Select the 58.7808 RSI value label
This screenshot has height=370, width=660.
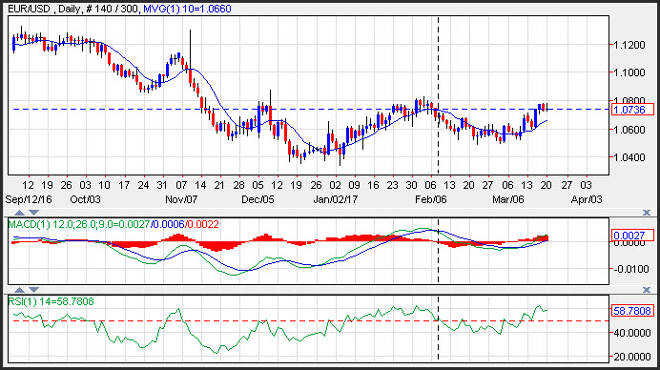tap(632, 311)
